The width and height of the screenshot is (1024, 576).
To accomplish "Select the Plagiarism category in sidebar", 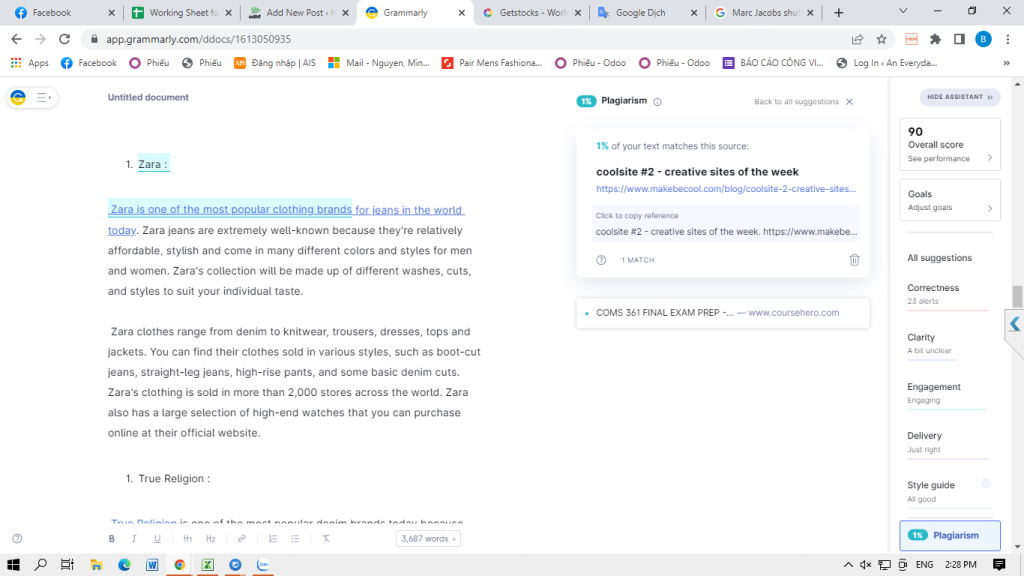I will [x=950, y=535].
